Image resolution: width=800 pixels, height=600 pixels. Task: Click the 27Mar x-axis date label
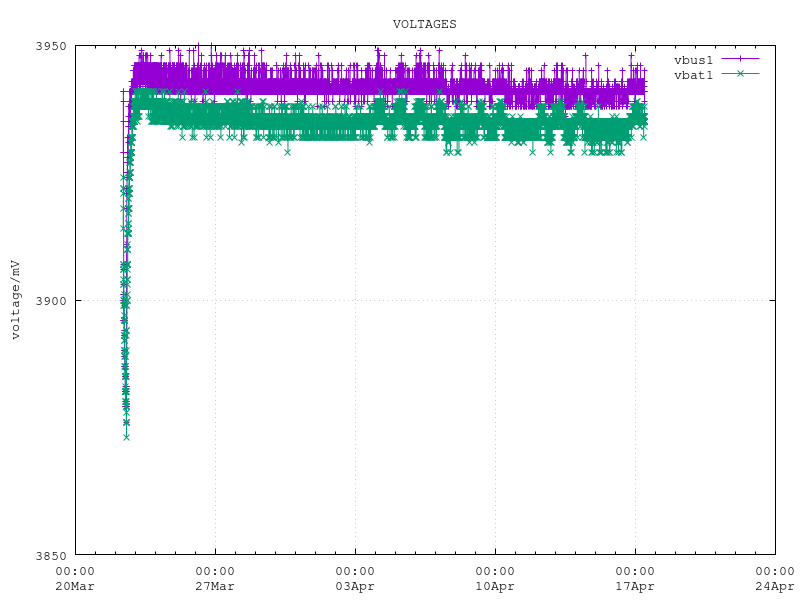(215, 586)
